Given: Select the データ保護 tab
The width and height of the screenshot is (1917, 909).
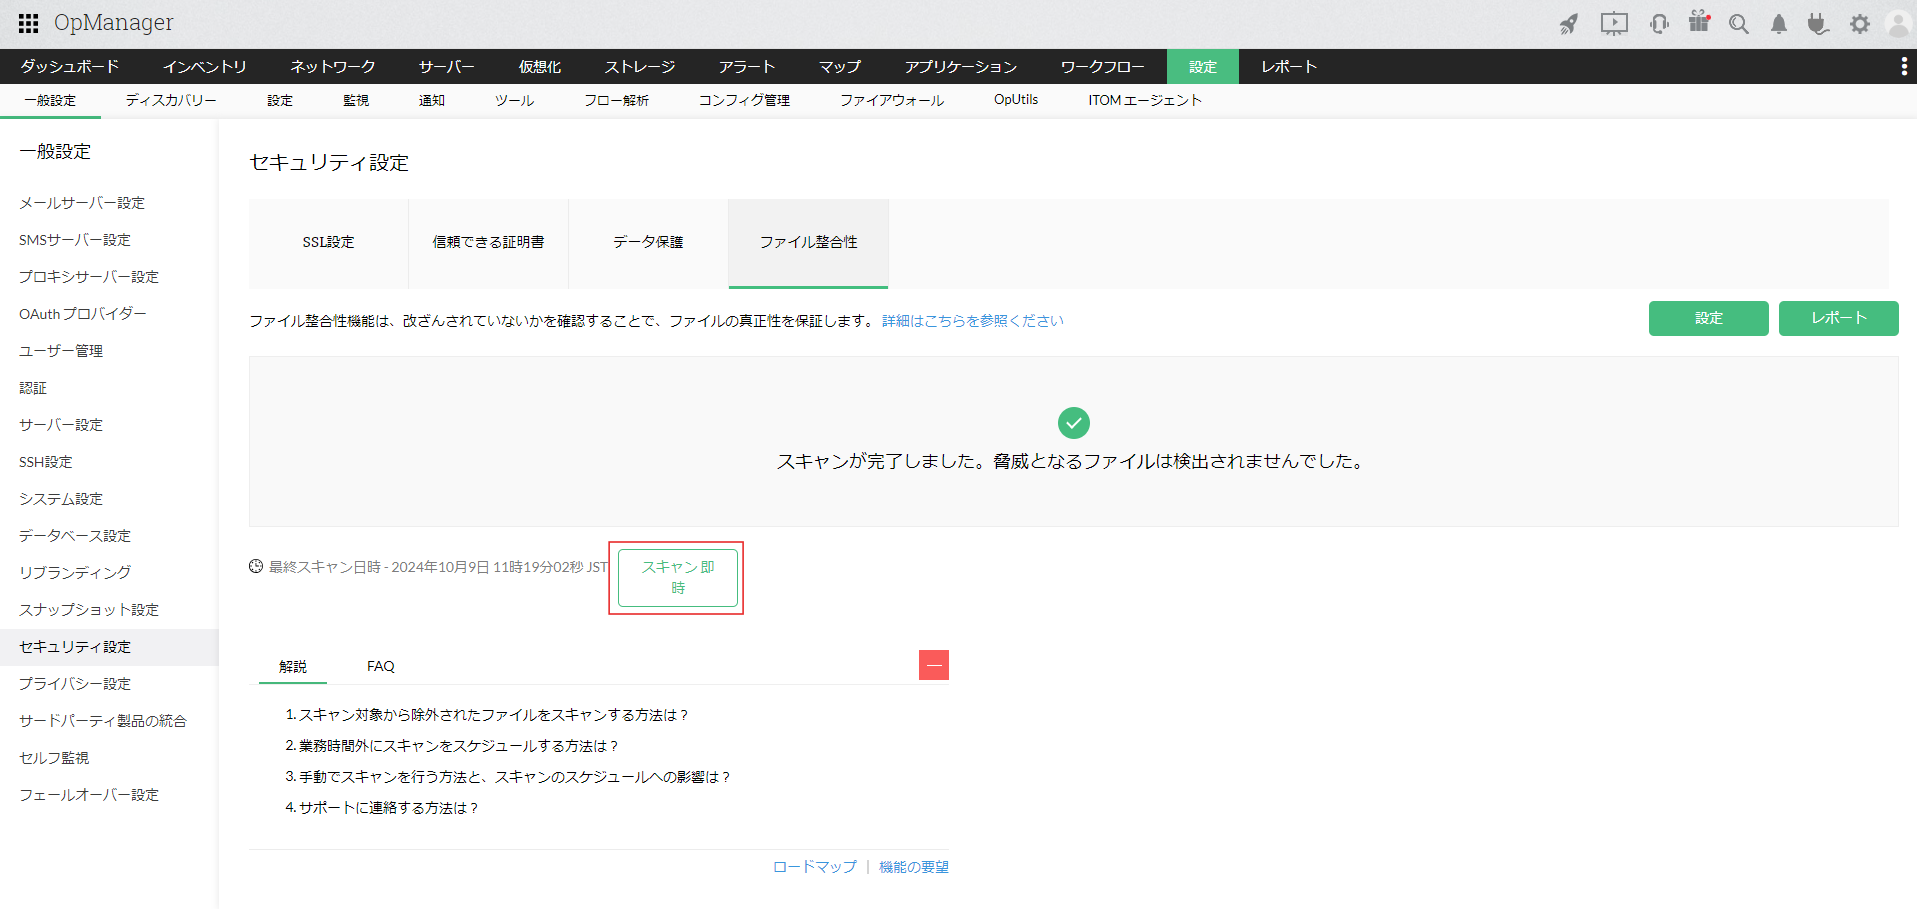Looking at the screenshot, I should tap(648, 242).
